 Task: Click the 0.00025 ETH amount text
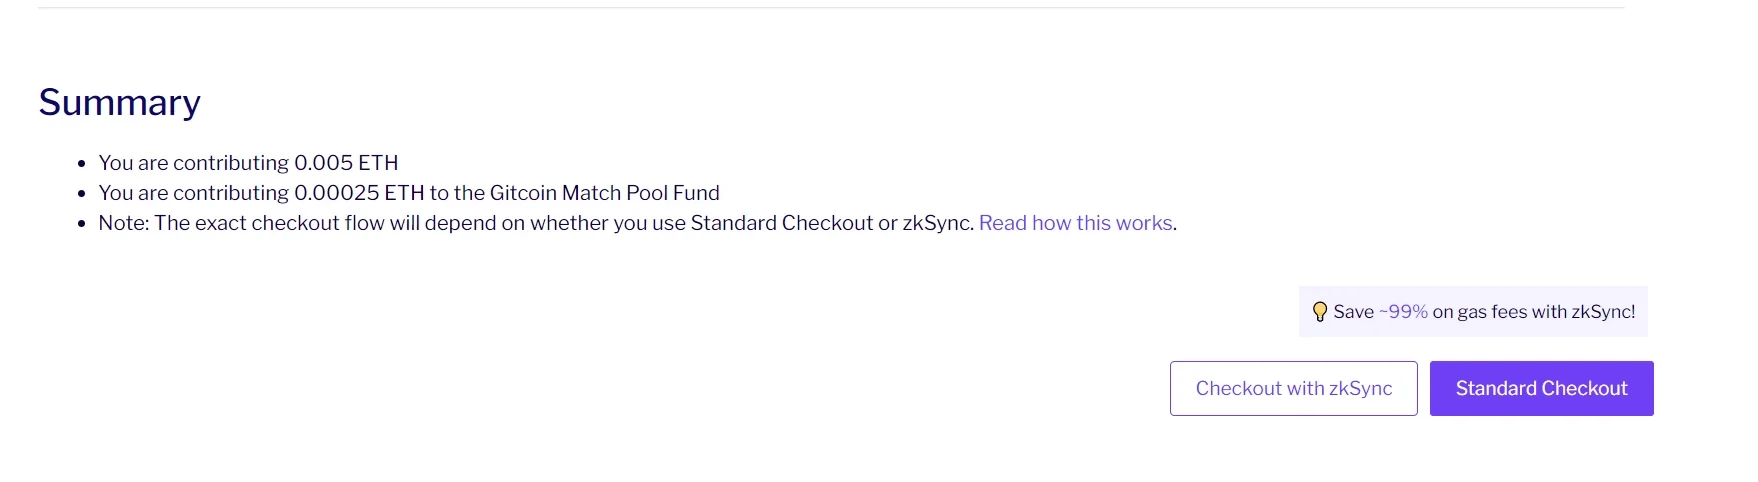click(x=359, y=193)
